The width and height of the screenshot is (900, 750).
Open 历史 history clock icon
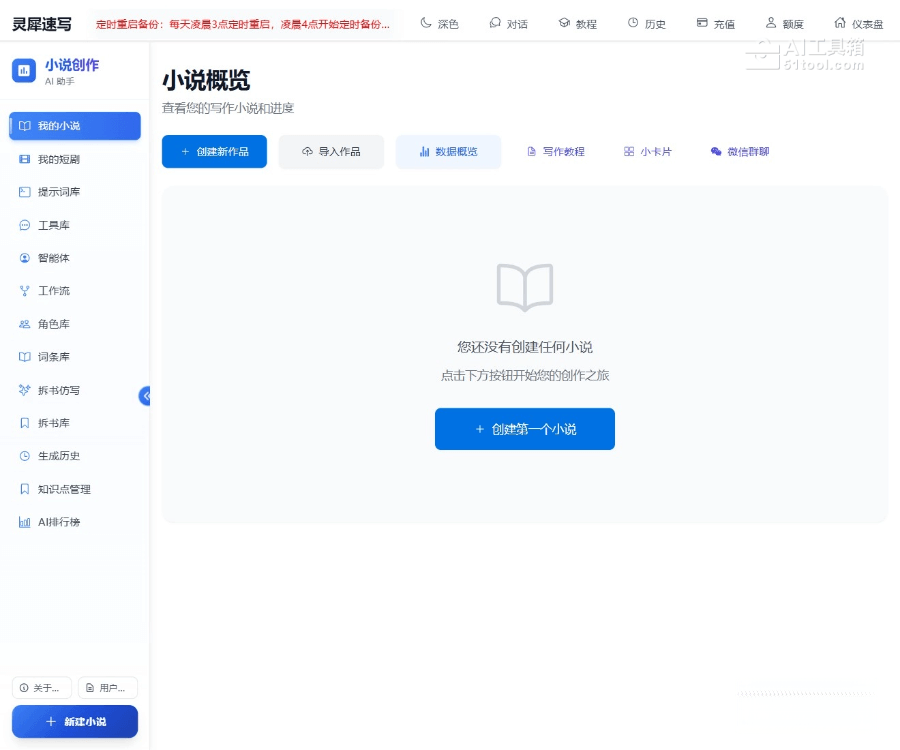646,23
